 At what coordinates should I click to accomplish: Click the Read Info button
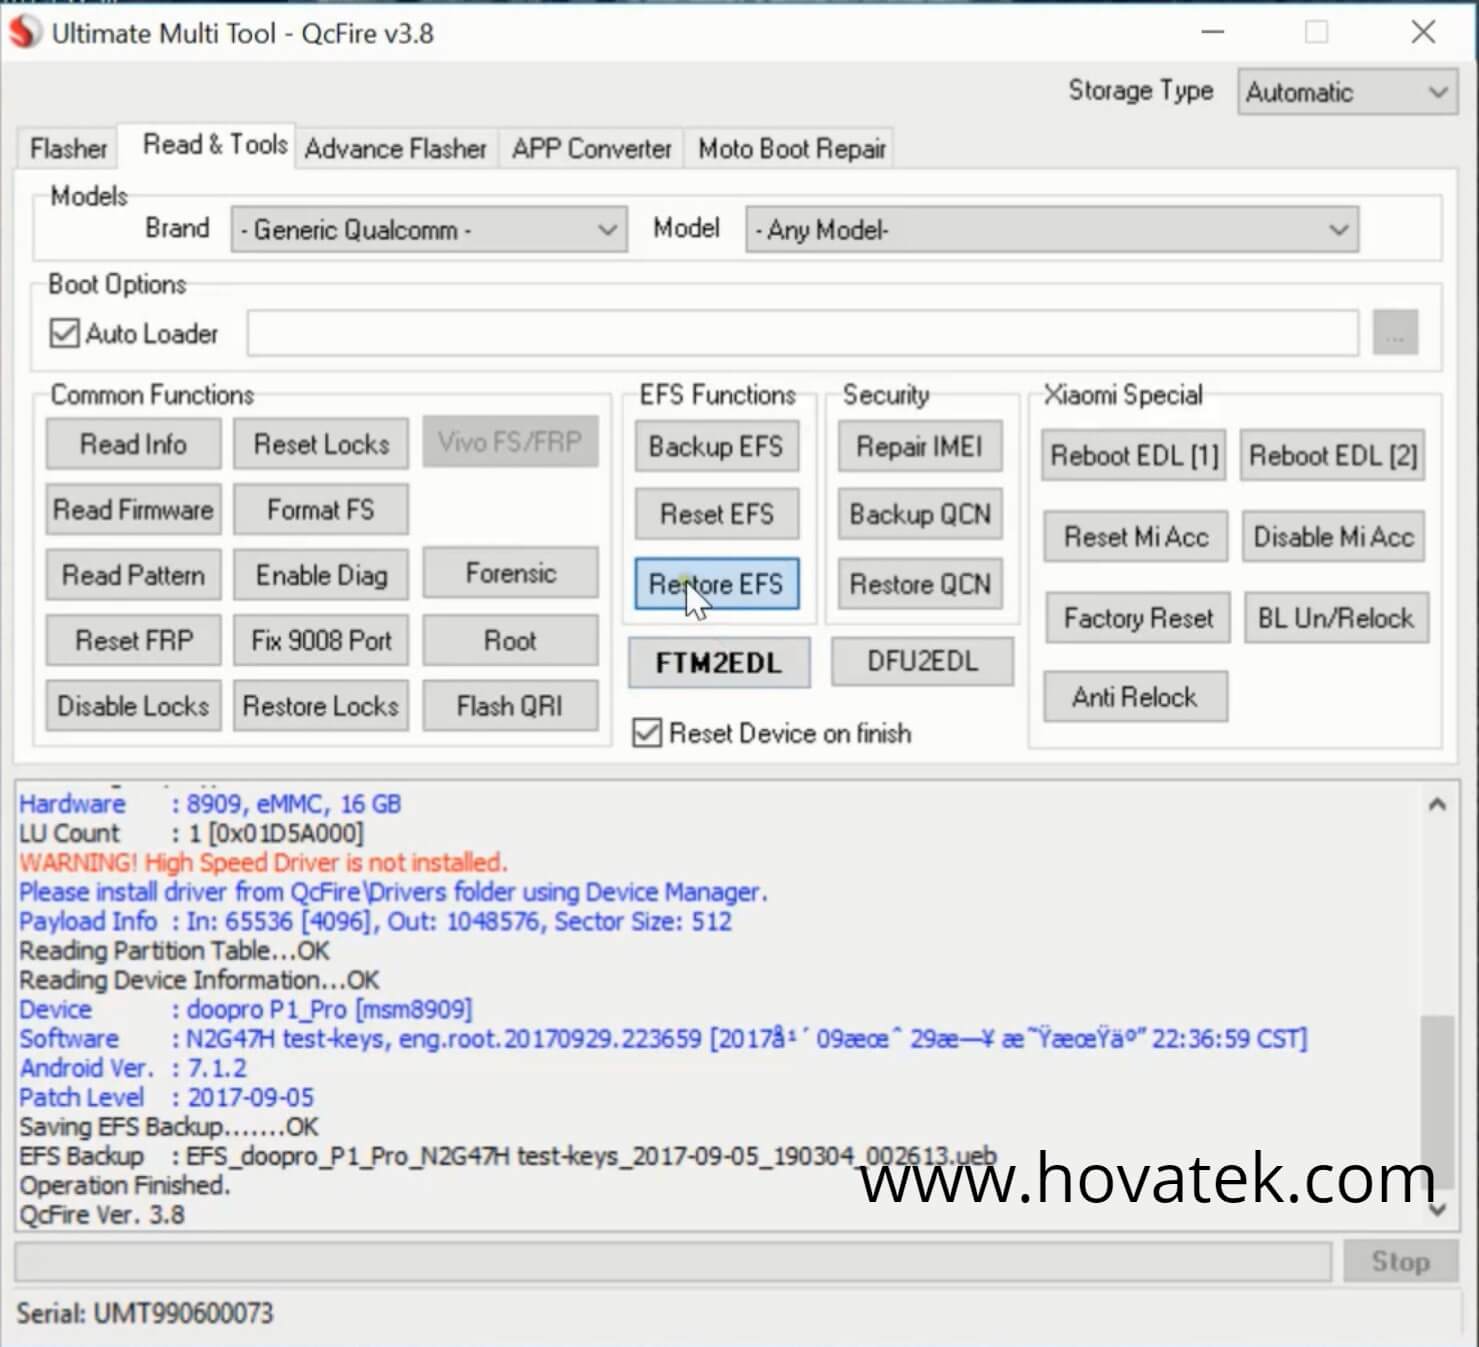(133, 444)
